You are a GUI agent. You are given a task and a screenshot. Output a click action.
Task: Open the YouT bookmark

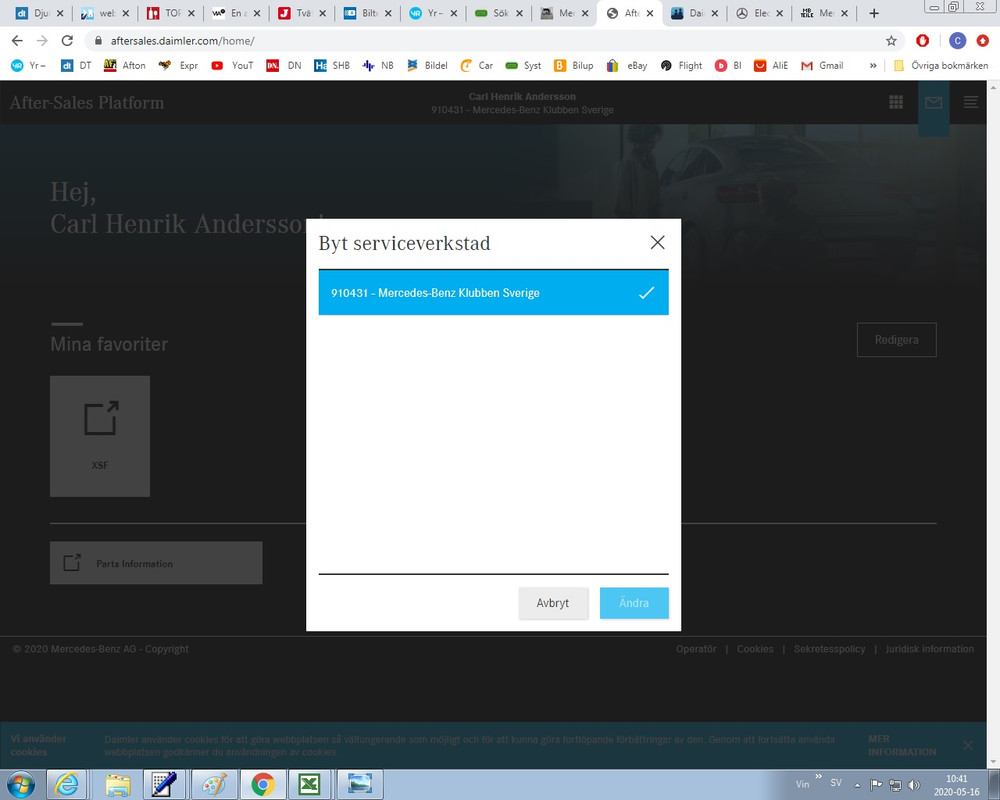(232, 65)
